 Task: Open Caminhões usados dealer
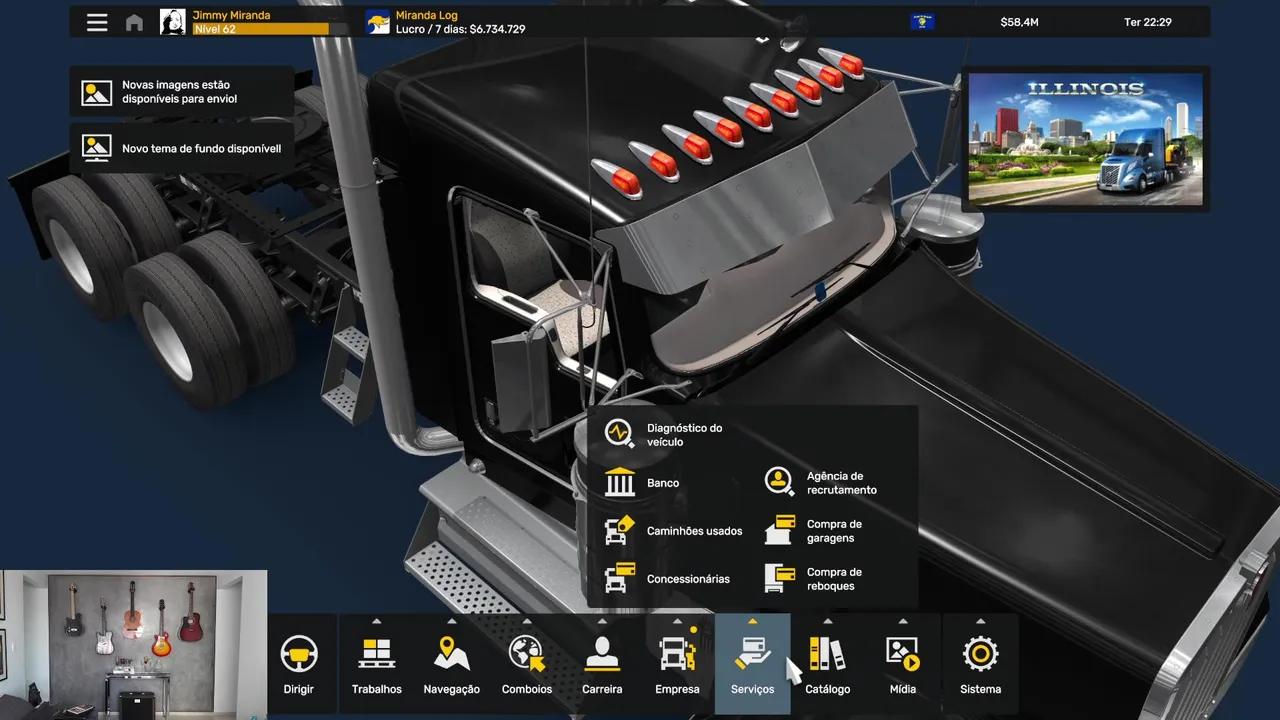click(673, 531)
